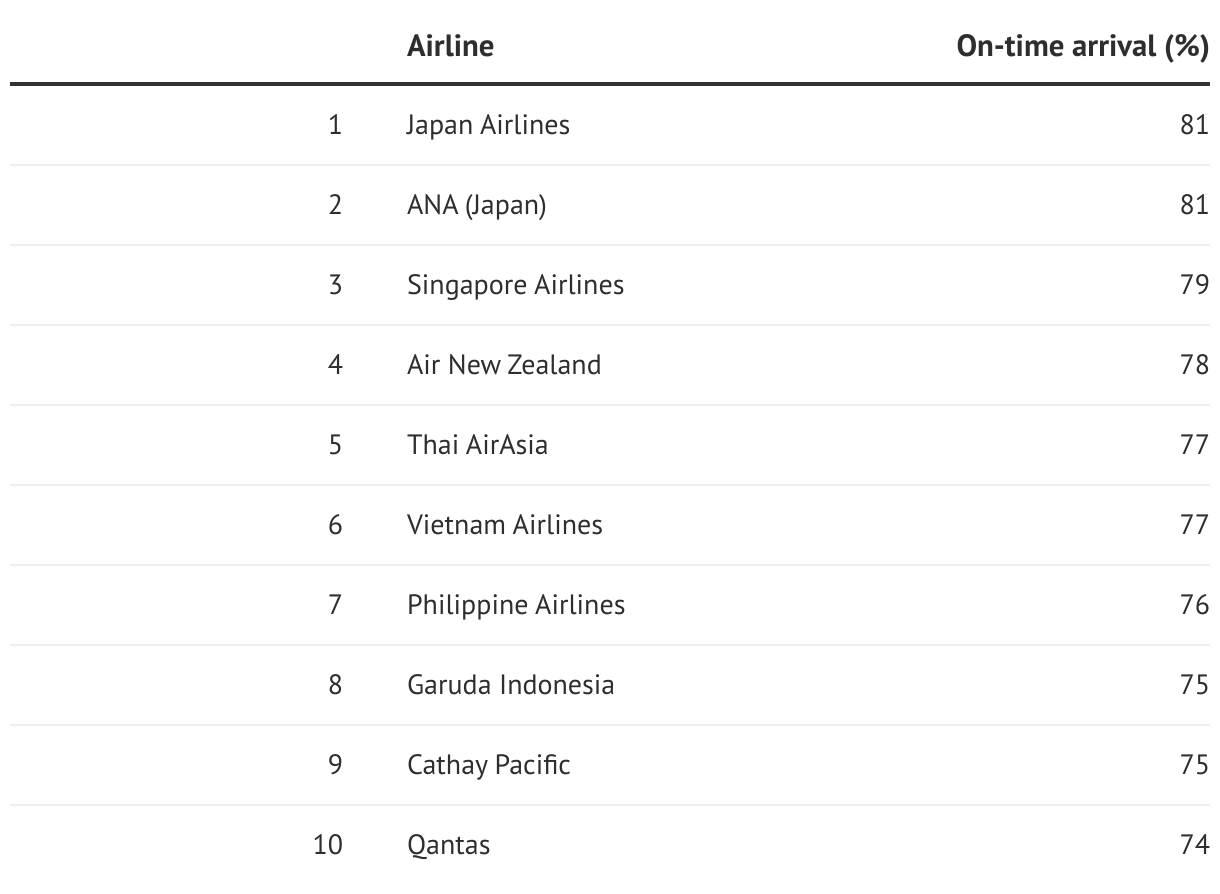1220x894 pixels.
Task: Click Qantas' on-time value 74
Action: pyautogui.click(x=1194, y=845)
